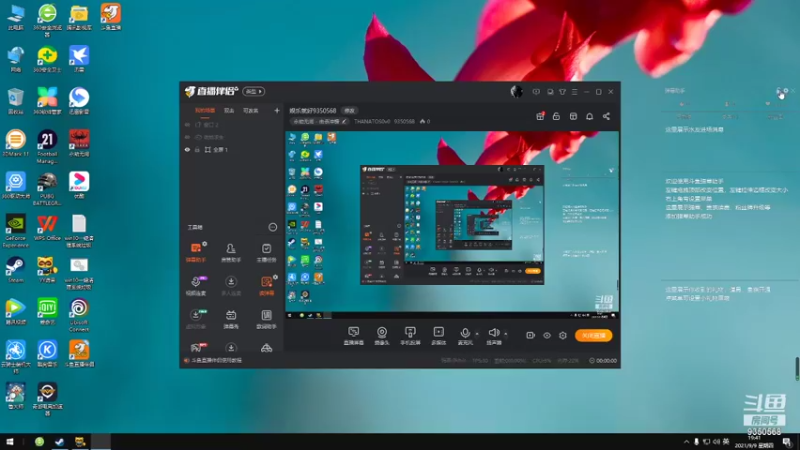Viewport: 800px width, 450px height.
Task: Open the multi-person co-stream download tool
Action: [231, 286]
